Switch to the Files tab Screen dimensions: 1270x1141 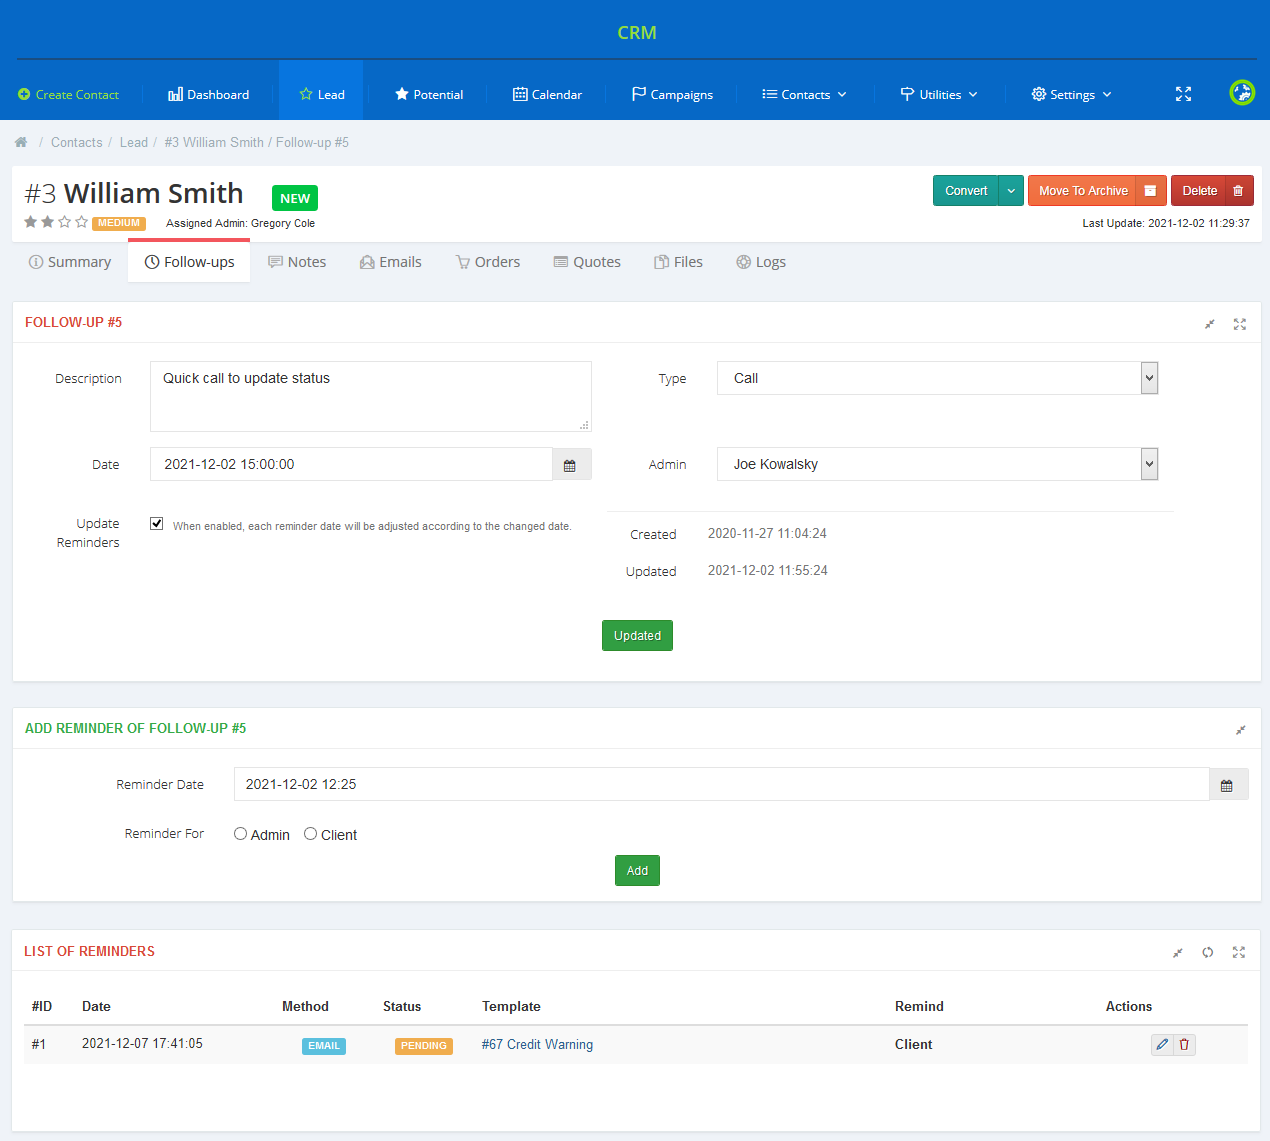click(x=678, y=262)
